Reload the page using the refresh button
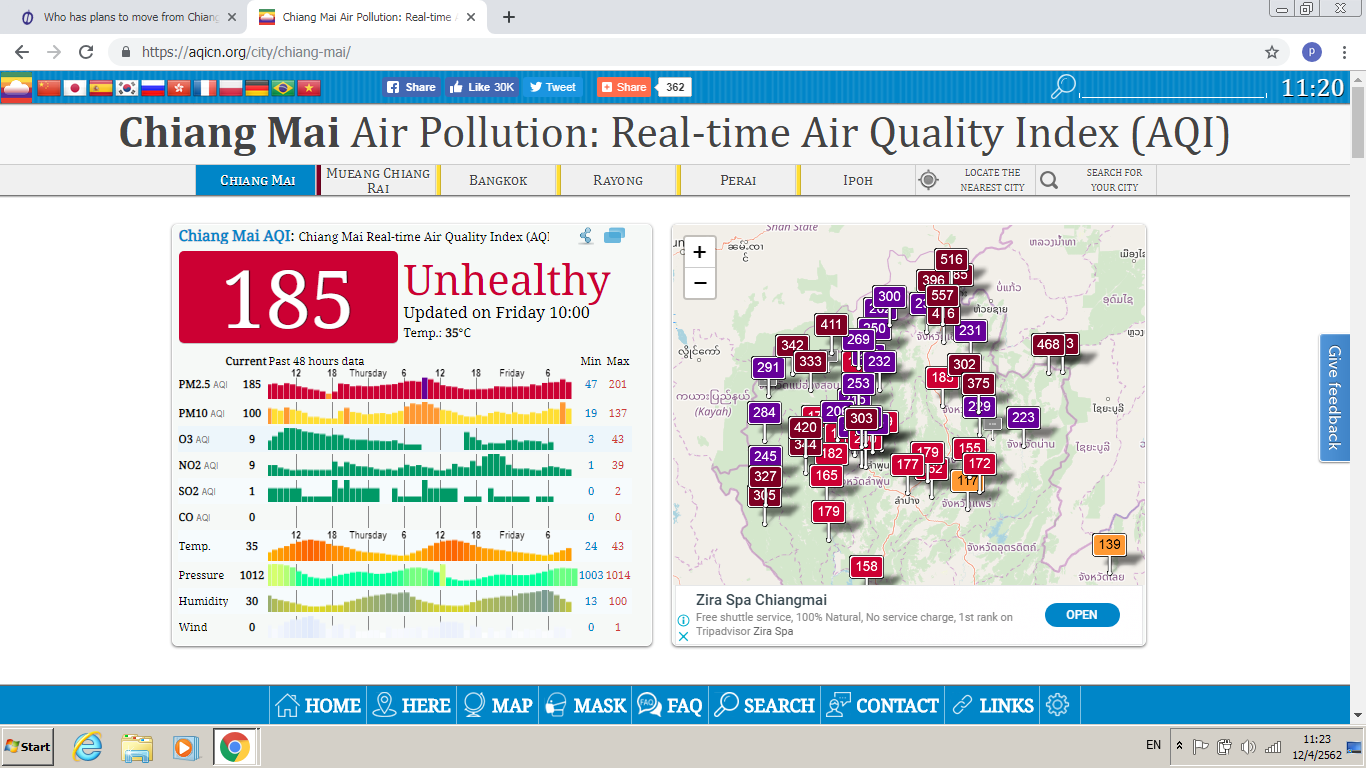Viewport: 1366px width, 768px height. [86, 52]
